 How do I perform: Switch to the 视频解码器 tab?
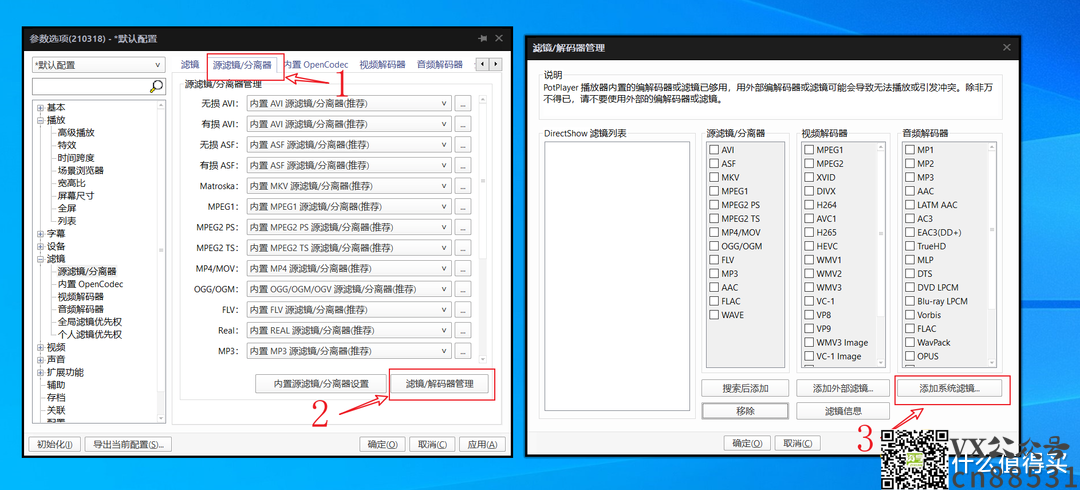pos(384,65)
